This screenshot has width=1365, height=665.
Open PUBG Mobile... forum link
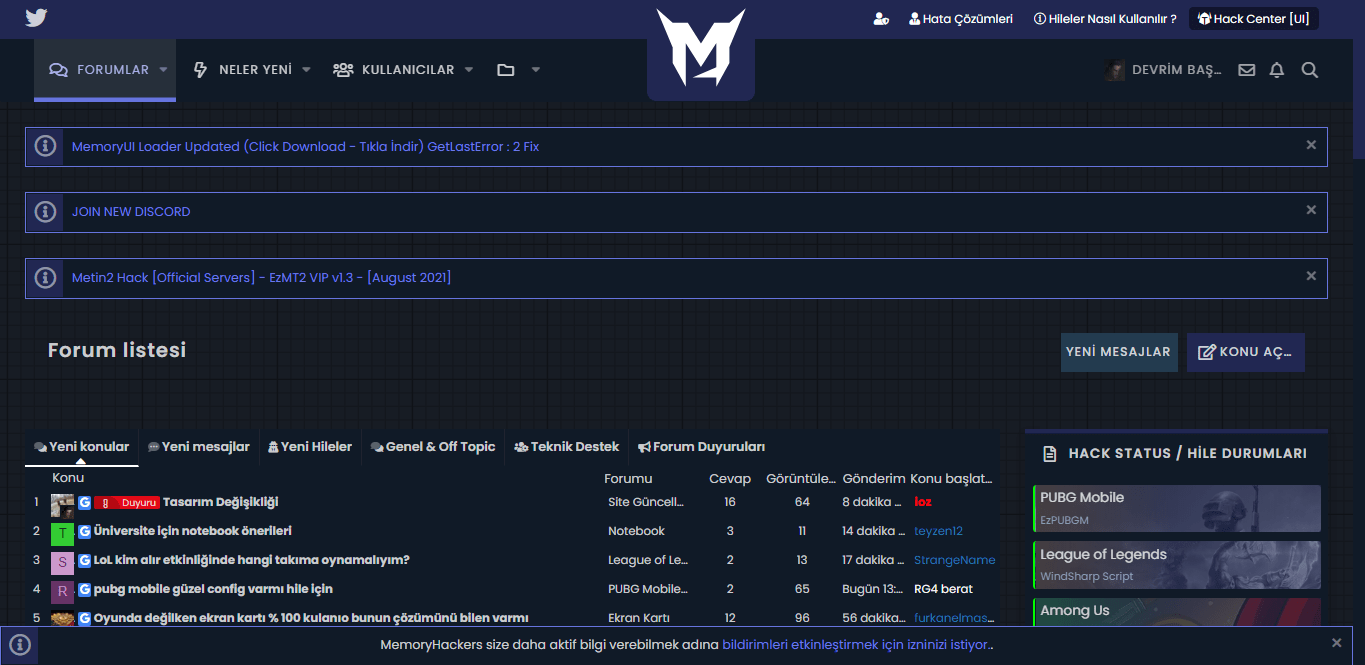[647, 589]
